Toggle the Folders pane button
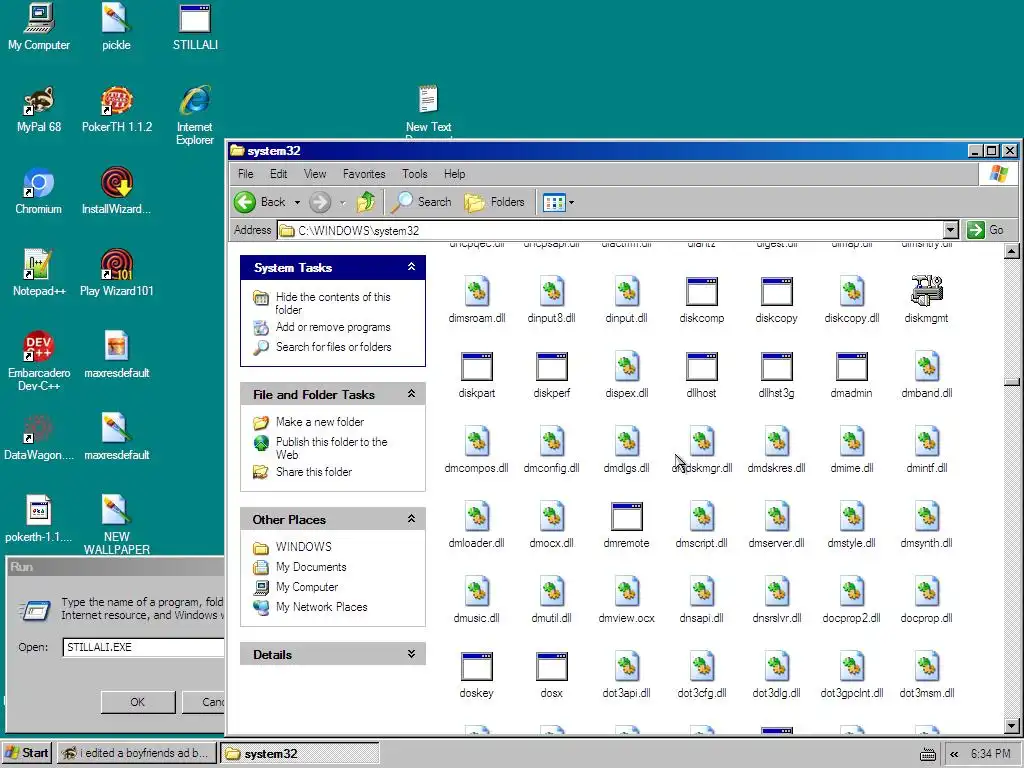 pyautogui.click(x=495, y=202)
